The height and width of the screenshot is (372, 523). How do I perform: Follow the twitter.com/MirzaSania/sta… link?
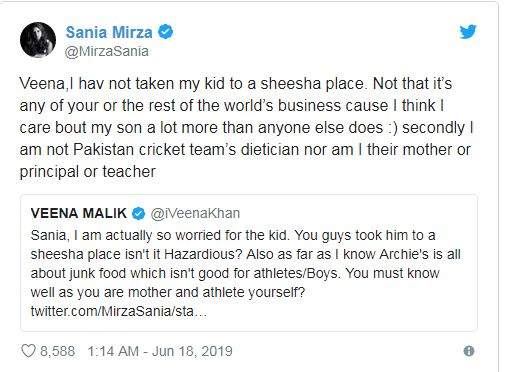pyautogui.click(x=119, y=311)
